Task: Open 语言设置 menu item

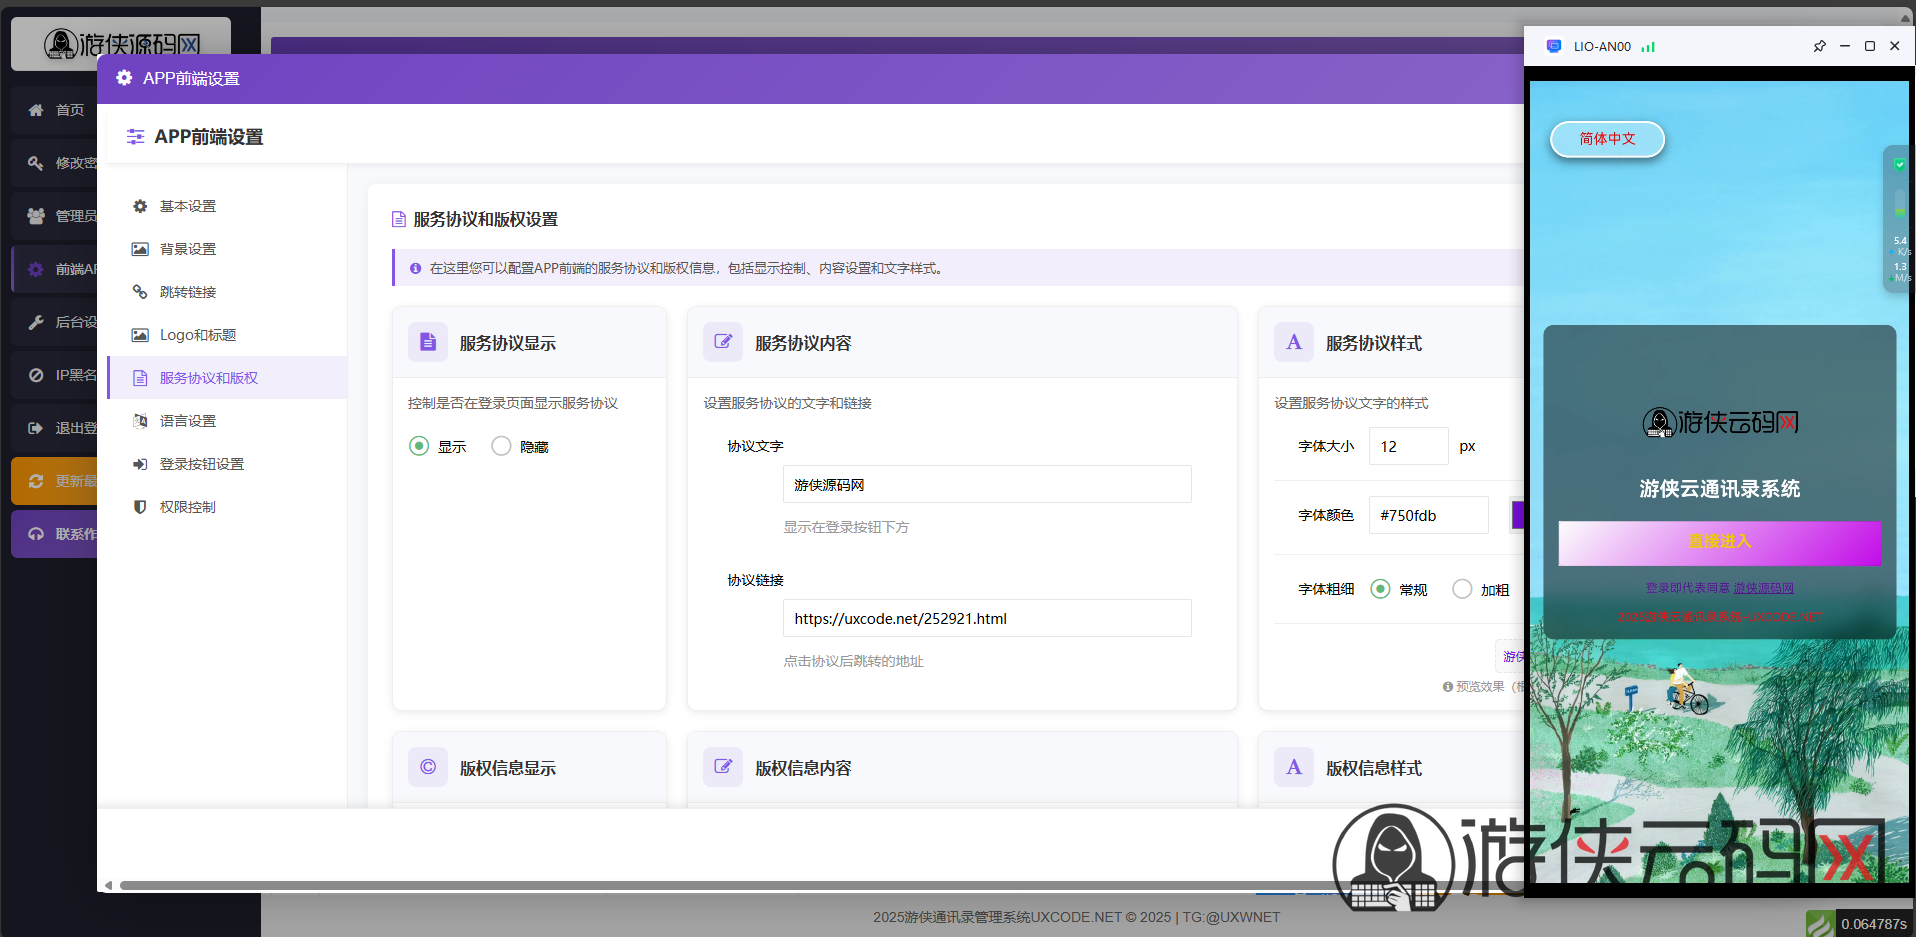Action: pyautogui.click(x=226, y=421)
